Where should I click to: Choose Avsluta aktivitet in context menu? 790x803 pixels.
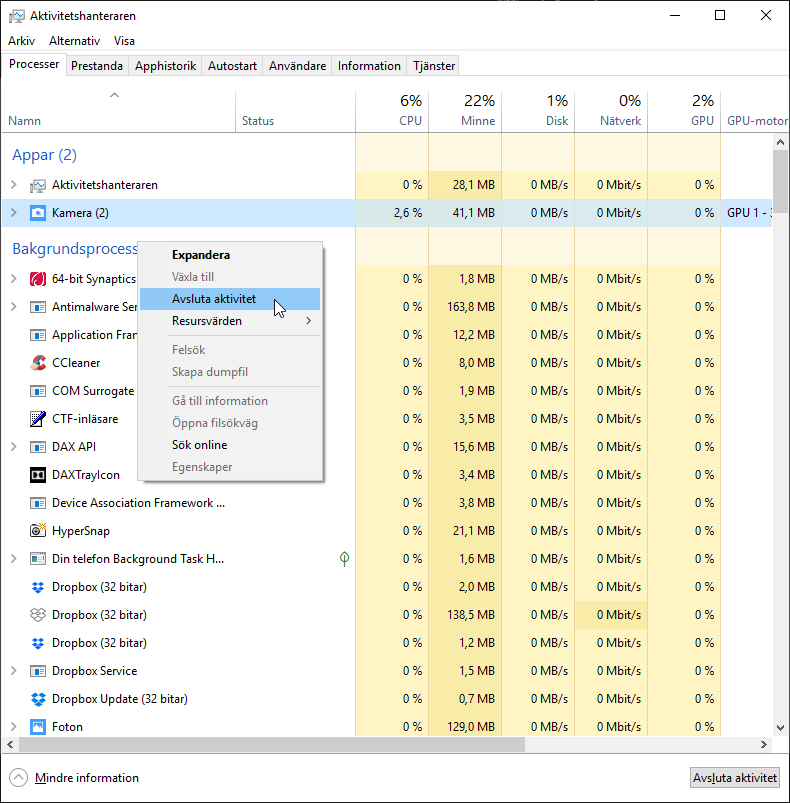tap(213, 299)
